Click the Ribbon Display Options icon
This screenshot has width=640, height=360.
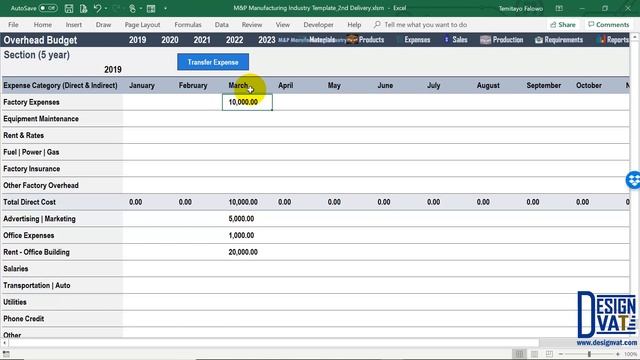pyautogui.click(x=559, y=8)
